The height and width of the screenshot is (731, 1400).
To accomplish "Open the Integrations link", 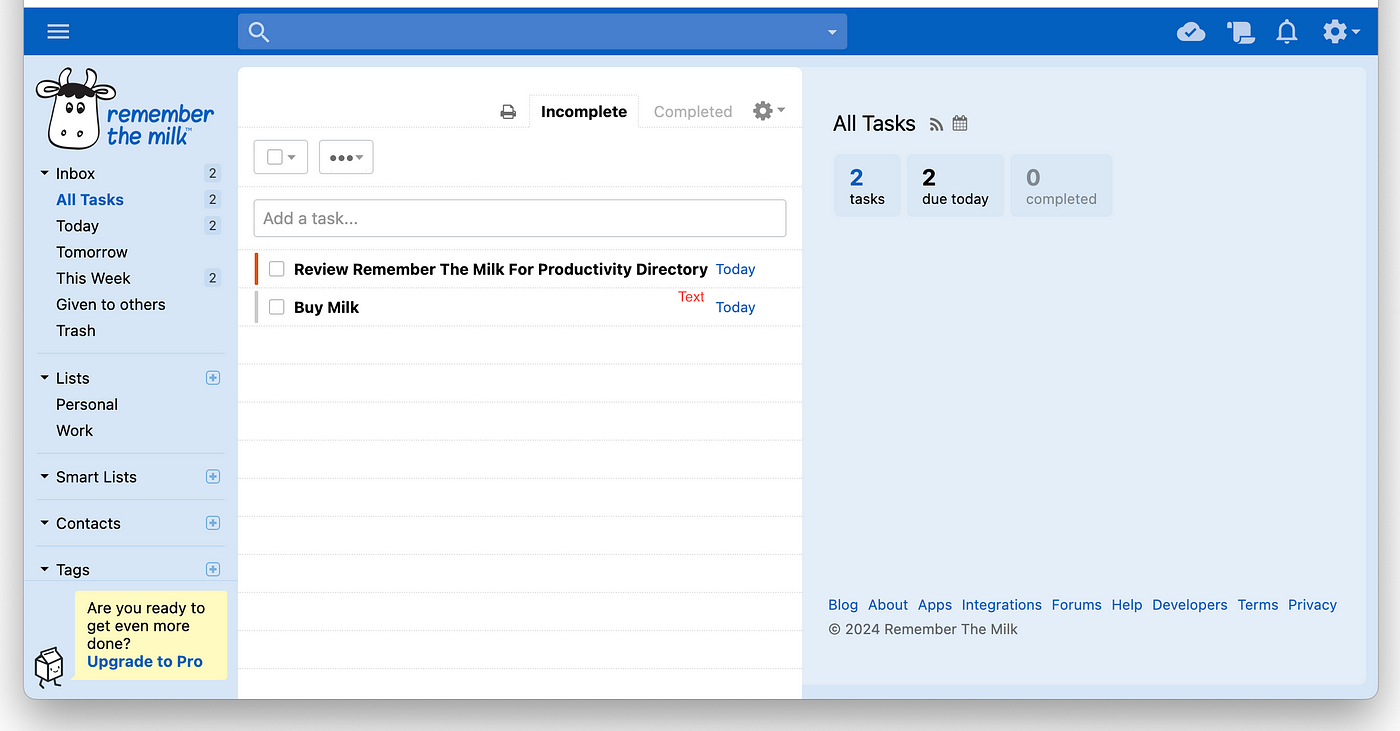I will (1002, 605).
